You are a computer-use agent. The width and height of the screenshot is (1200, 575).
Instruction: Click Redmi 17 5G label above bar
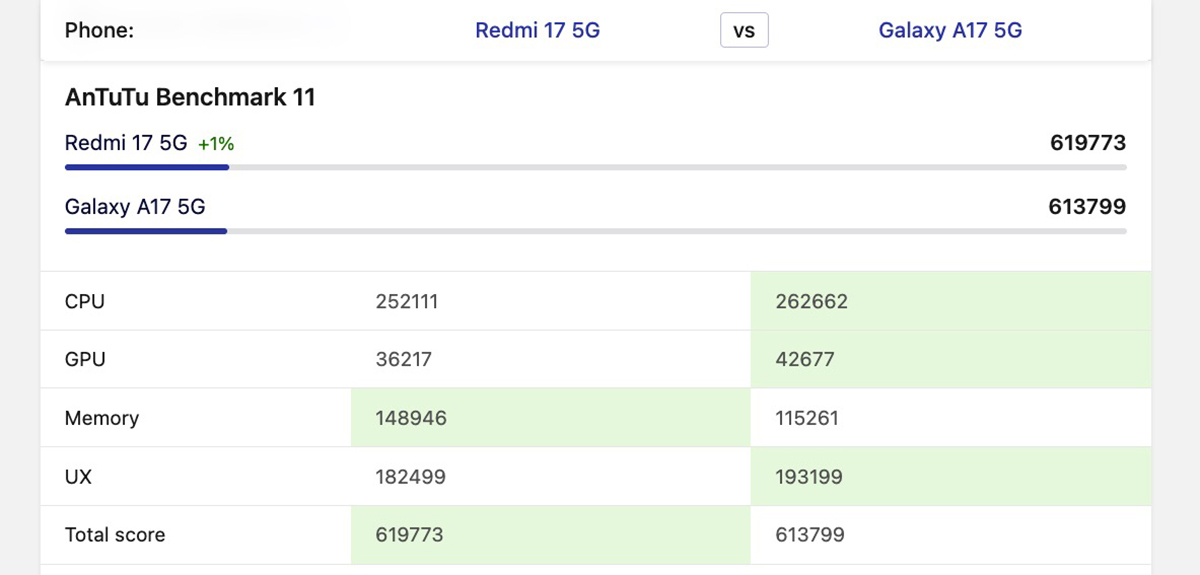(x=126, y=143)
